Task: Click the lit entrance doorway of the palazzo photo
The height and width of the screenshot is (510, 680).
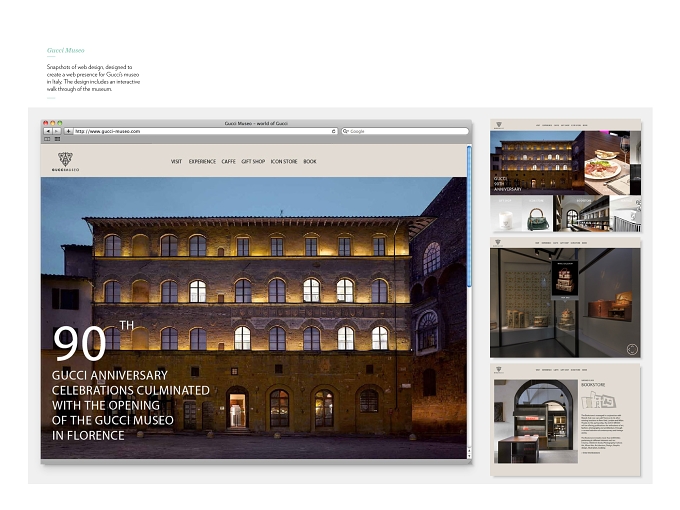Action: pos(237,410)
